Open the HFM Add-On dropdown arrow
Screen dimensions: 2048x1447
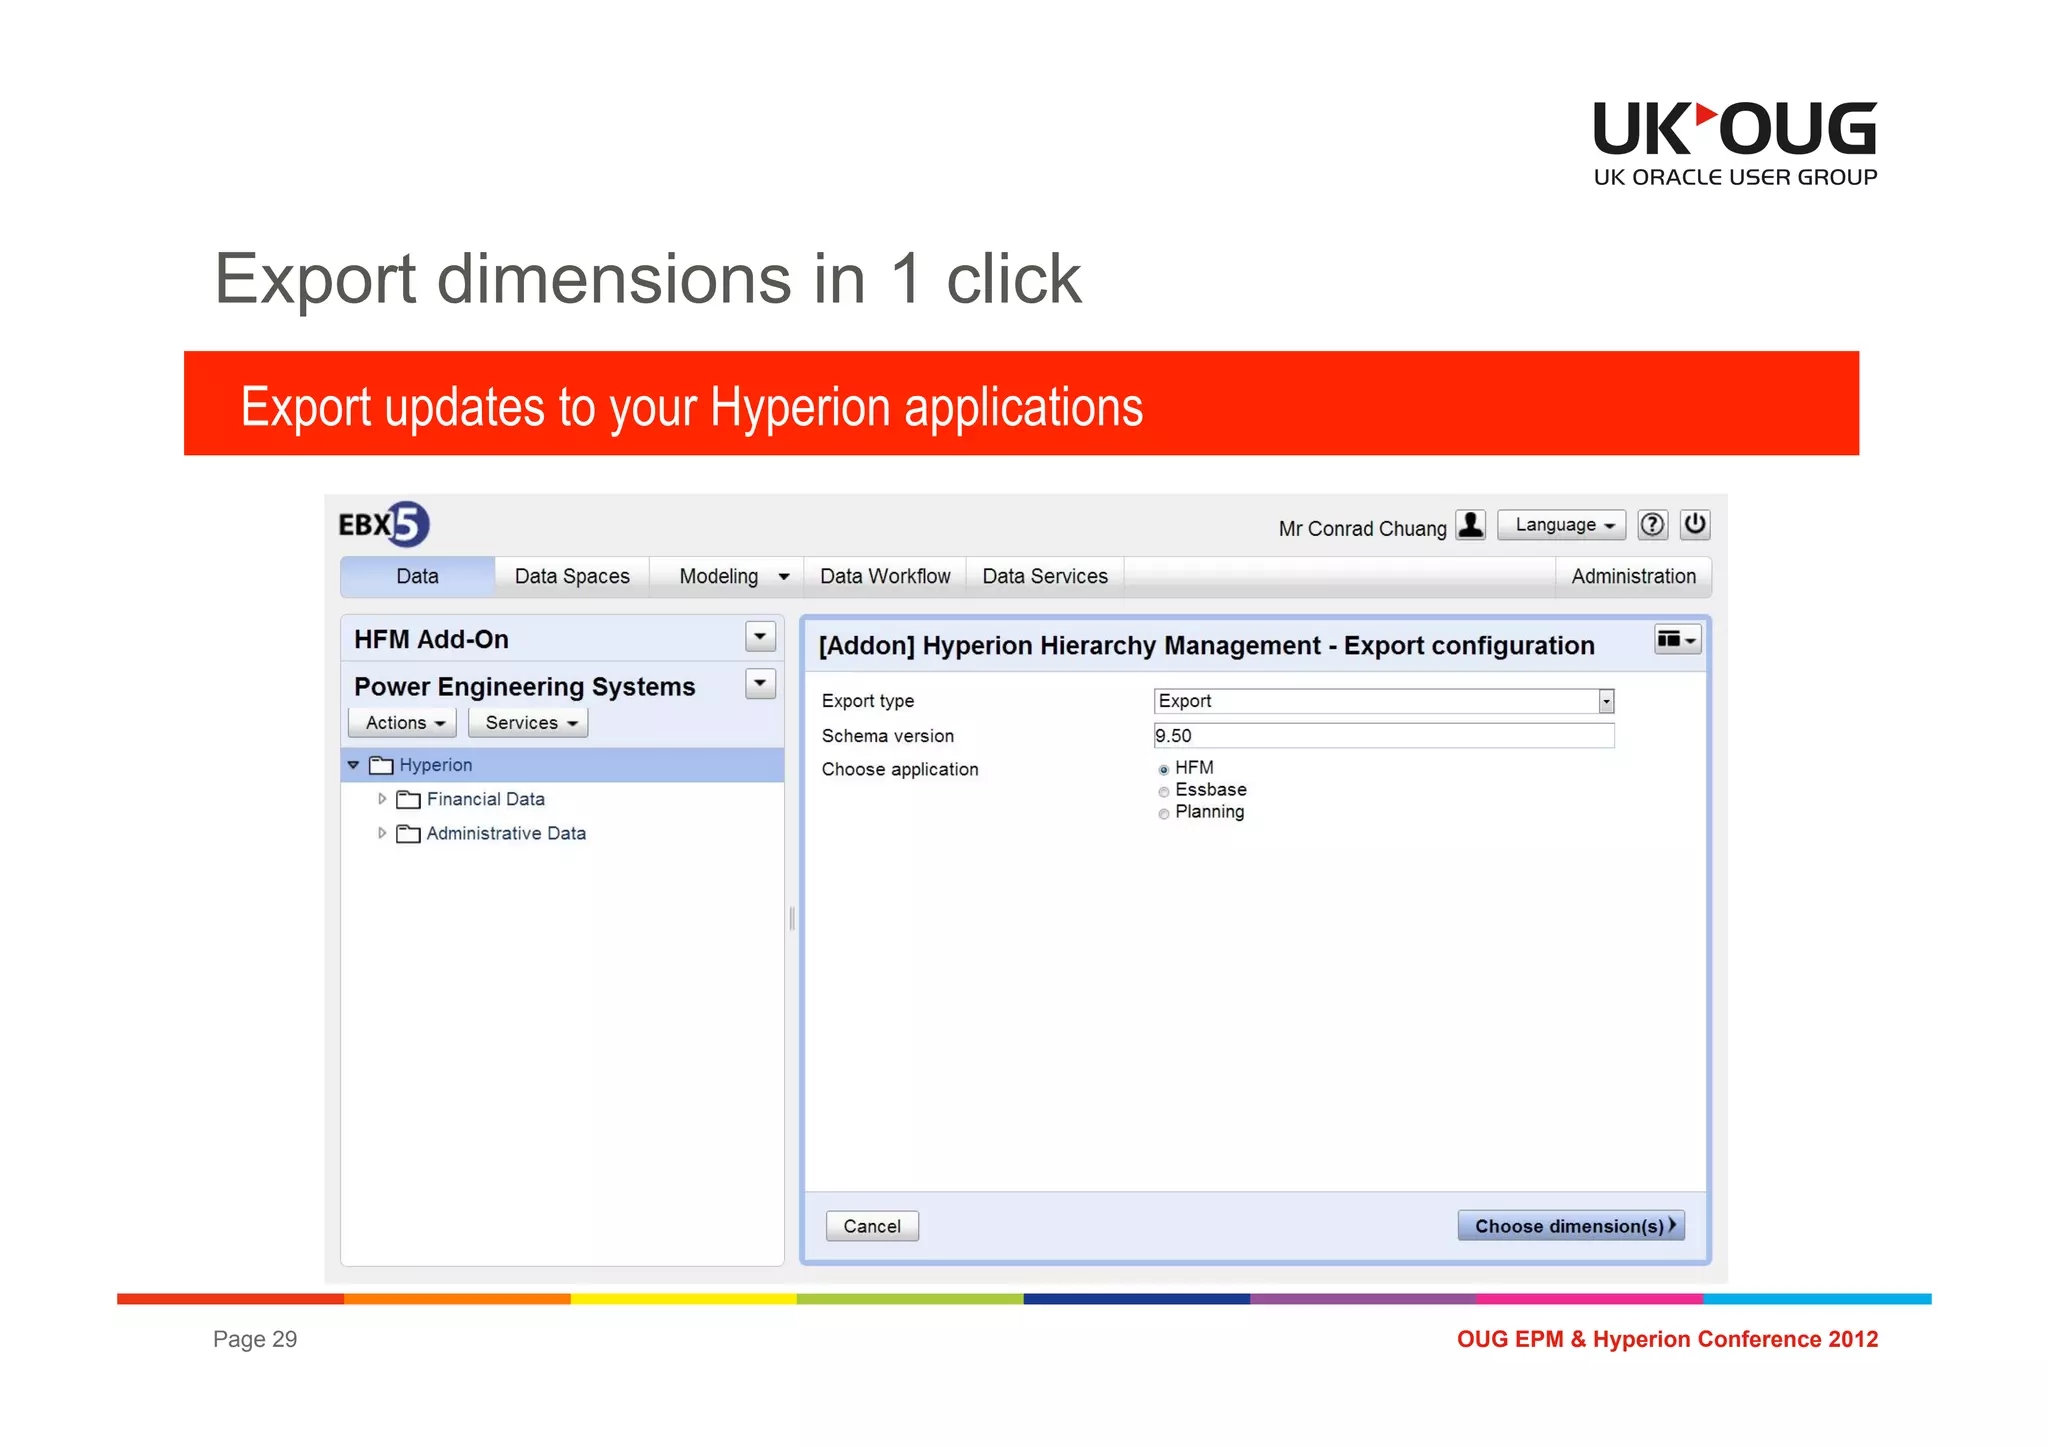[x=760, y=636]
